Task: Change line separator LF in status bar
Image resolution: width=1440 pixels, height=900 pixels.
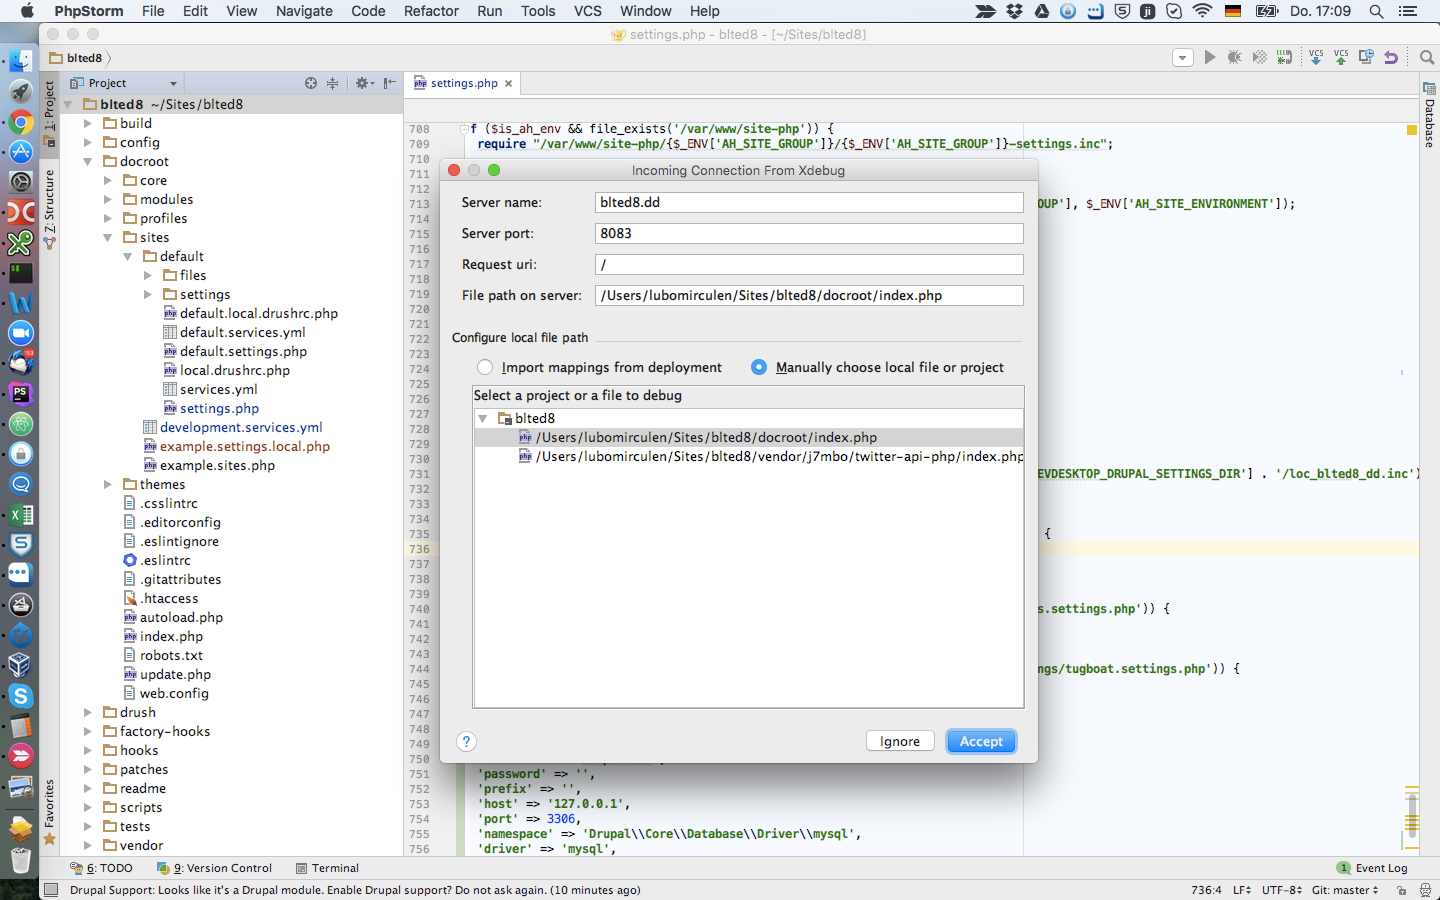Action: (1242, 890)
